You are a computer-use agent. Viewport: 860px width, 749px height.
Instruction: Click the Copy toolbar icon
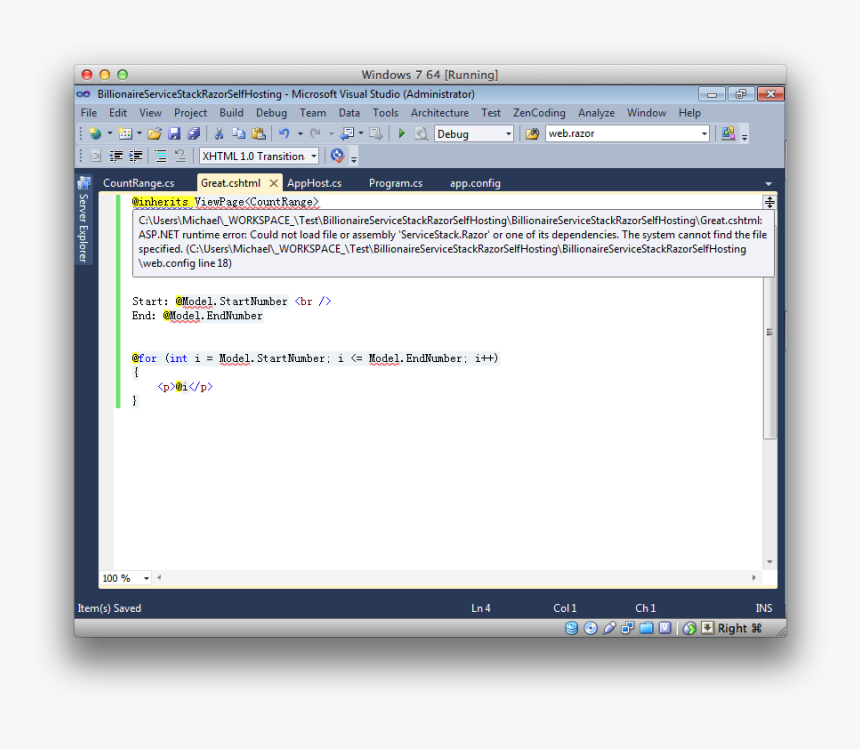[239, 133]
